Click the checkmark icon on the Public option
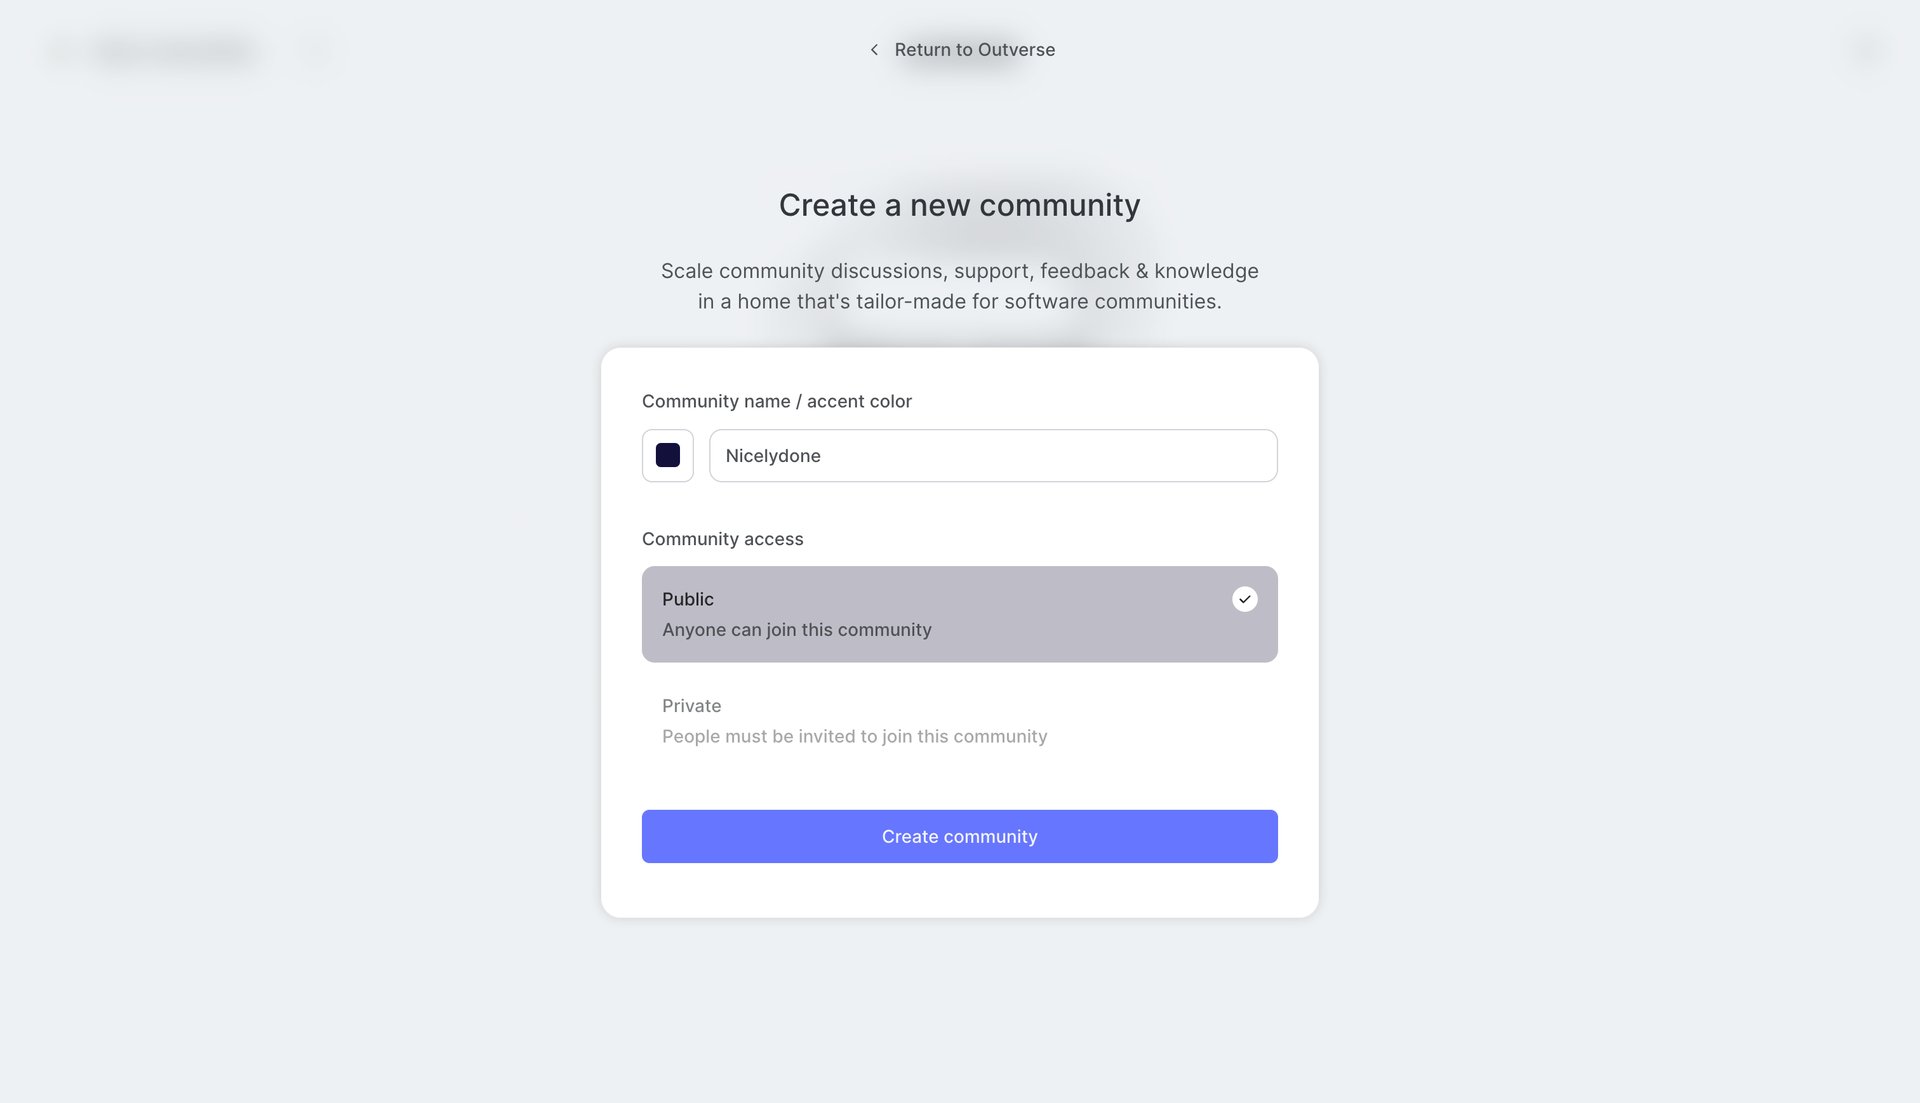The height and width of the screenshot is (1103, 1920). click(1243, 599)
